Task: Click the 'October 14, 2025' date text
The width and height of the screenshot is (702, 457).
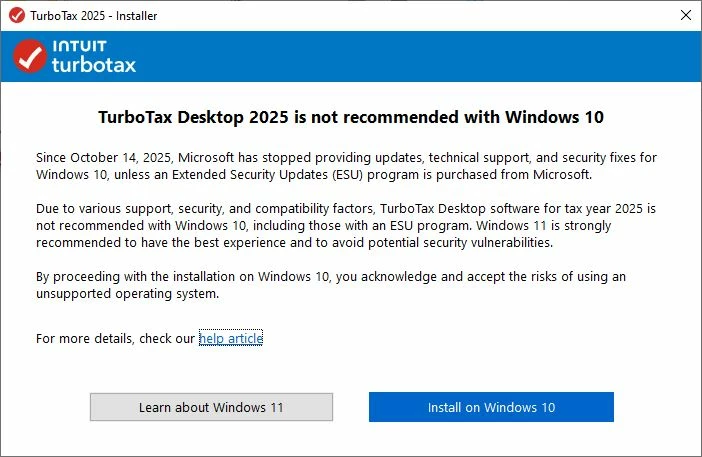Action: coord(120,158)
